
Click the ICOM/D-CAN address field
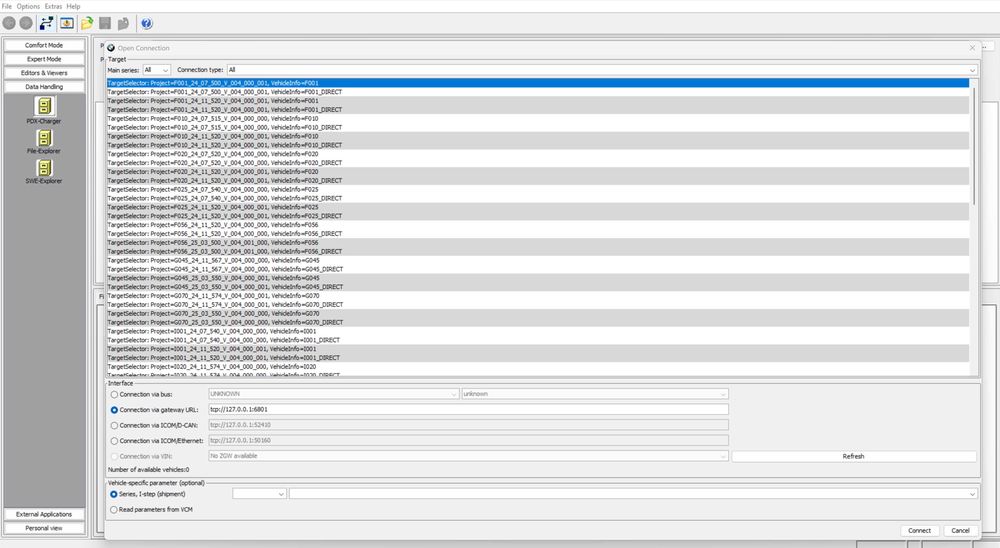[468, 425]
